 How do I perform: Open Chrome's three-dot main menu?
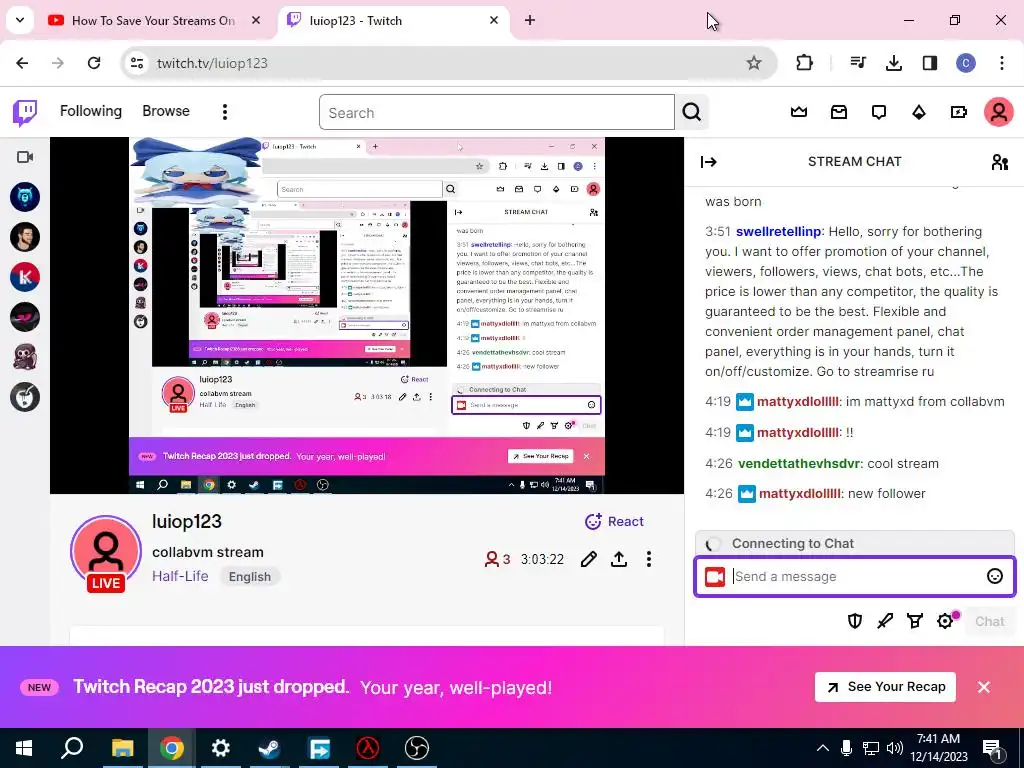(1002, 63)
